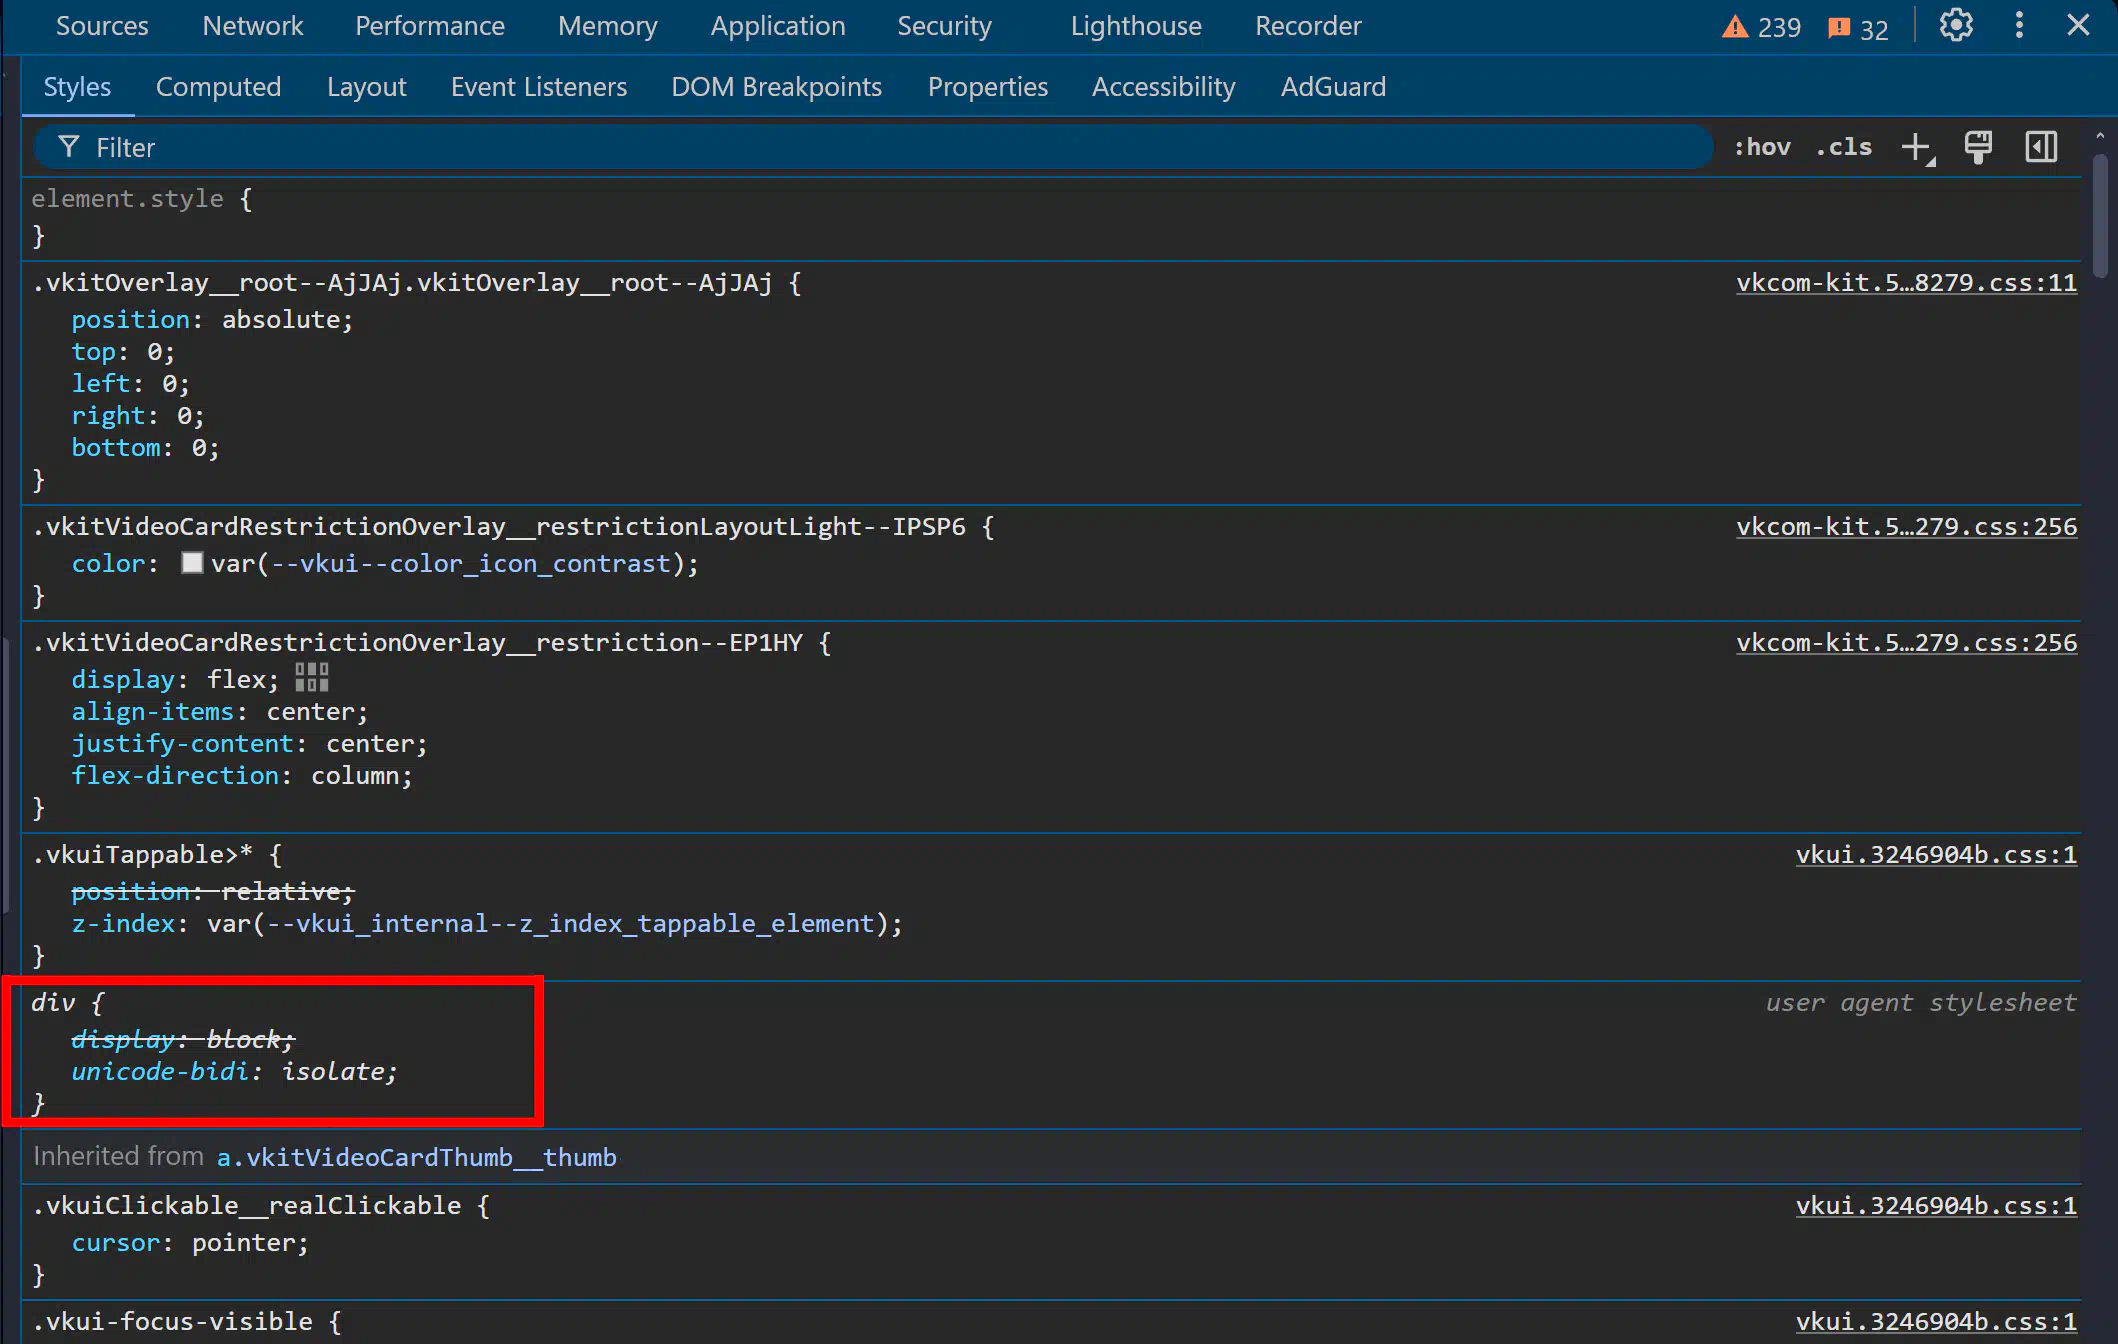Open vkui.3246904b.css:1 link for .vkuiTappable rule
Viewport: 2118px width, 1344px height.
1936,855
